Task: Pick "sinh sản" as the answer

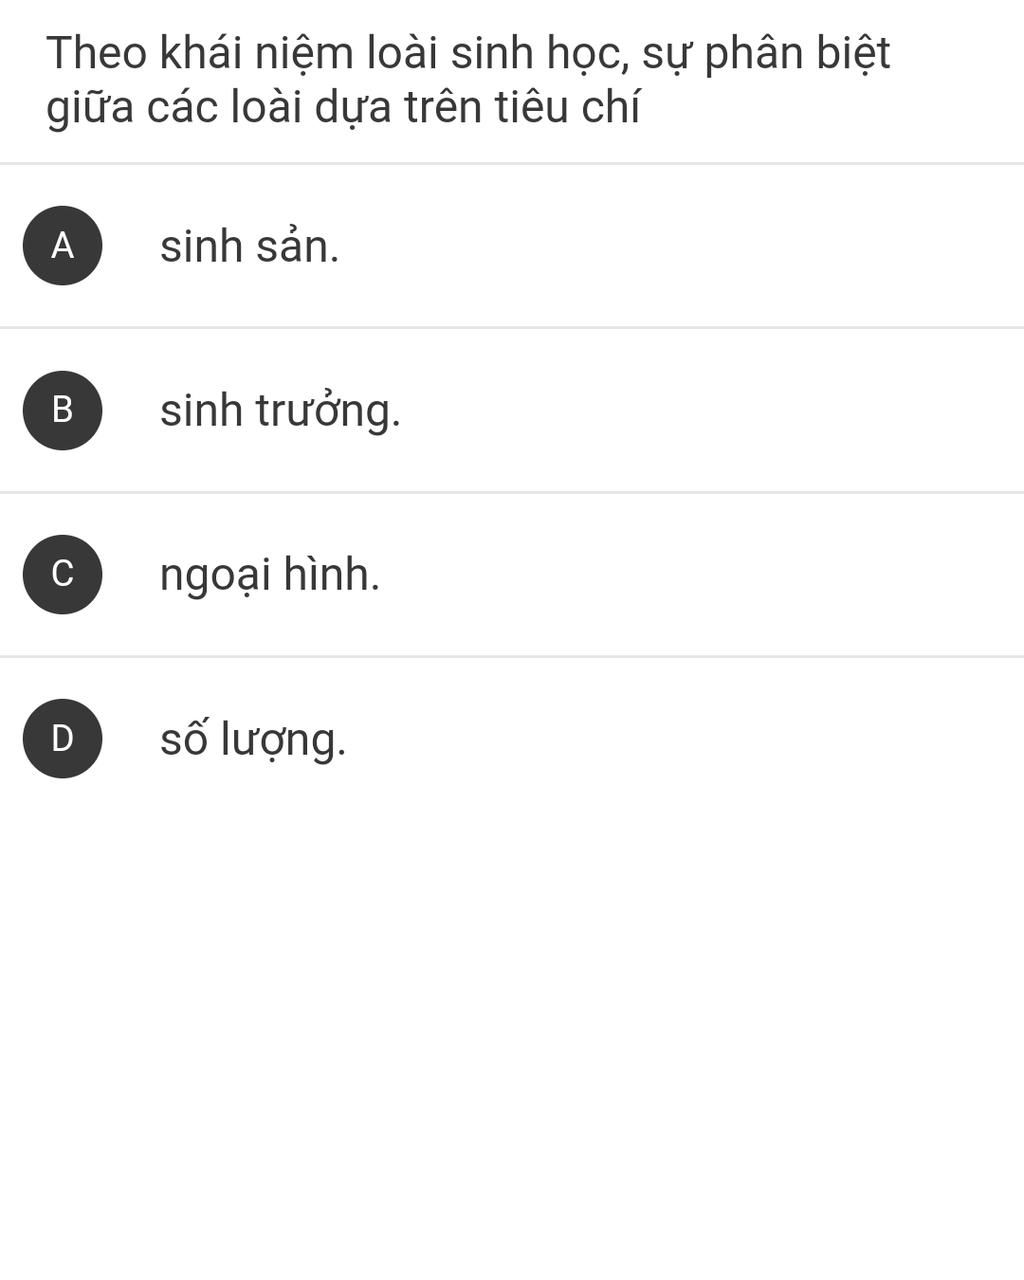Action: pyautogui.click(x=249, y=246)
